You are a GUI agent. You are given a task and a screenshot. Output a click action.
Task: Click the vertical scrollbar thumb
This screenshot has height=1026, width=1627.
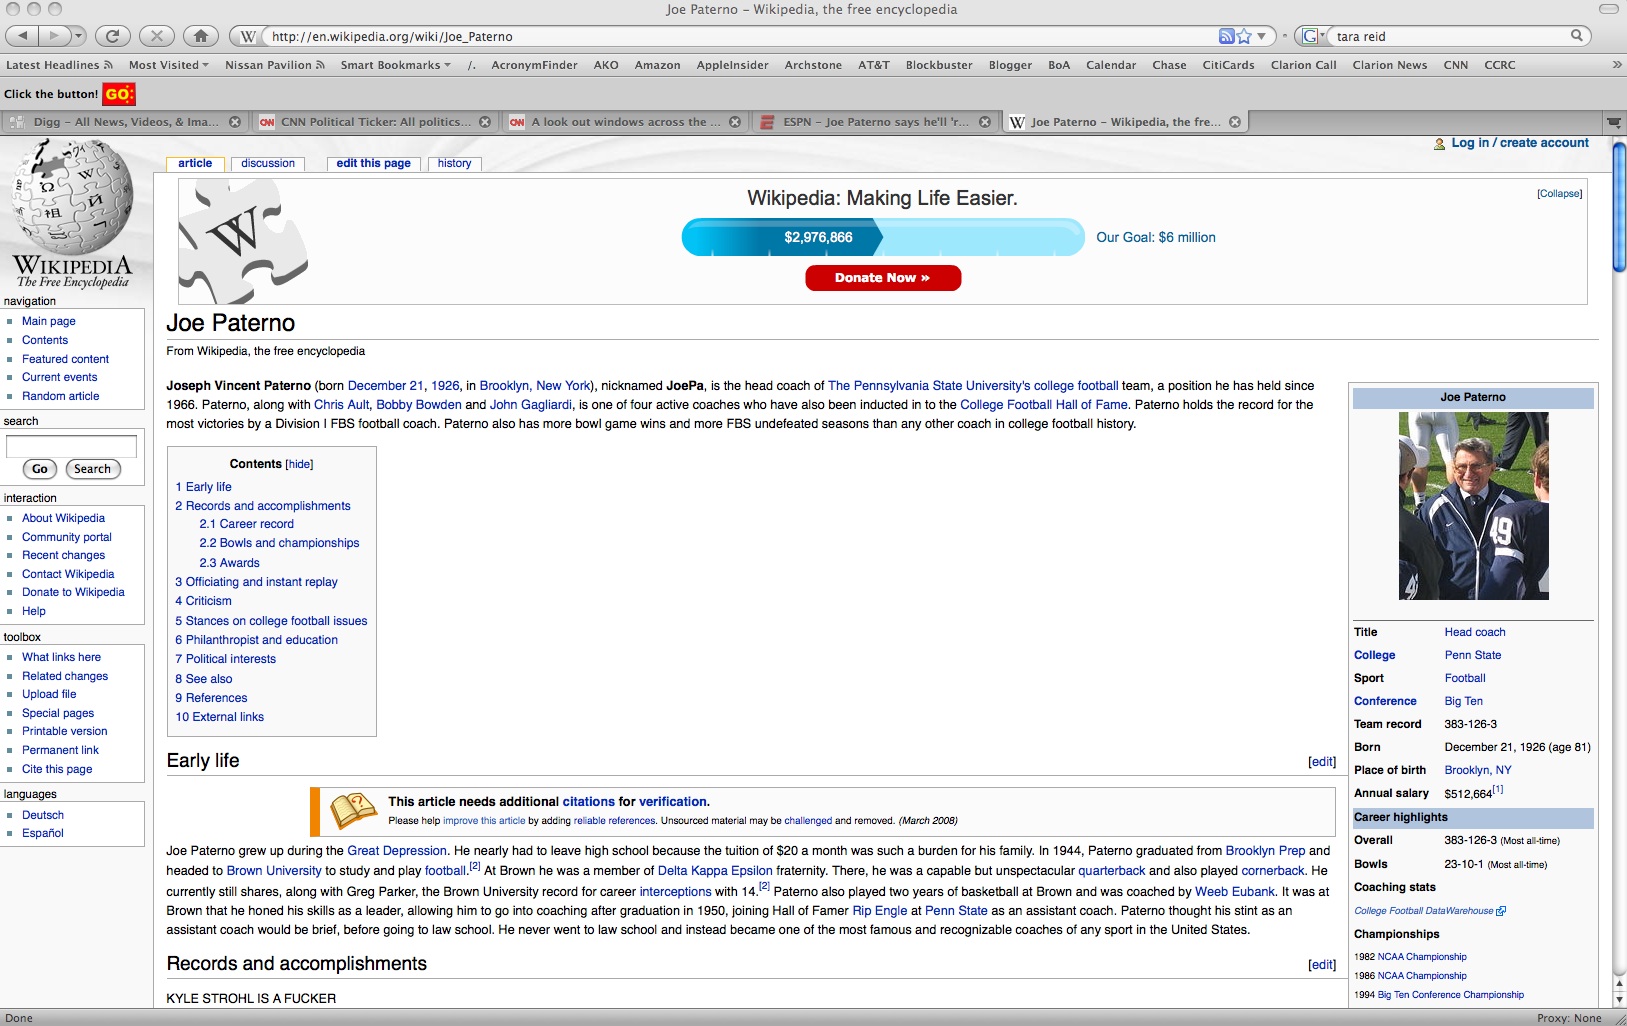[1619, 207]
